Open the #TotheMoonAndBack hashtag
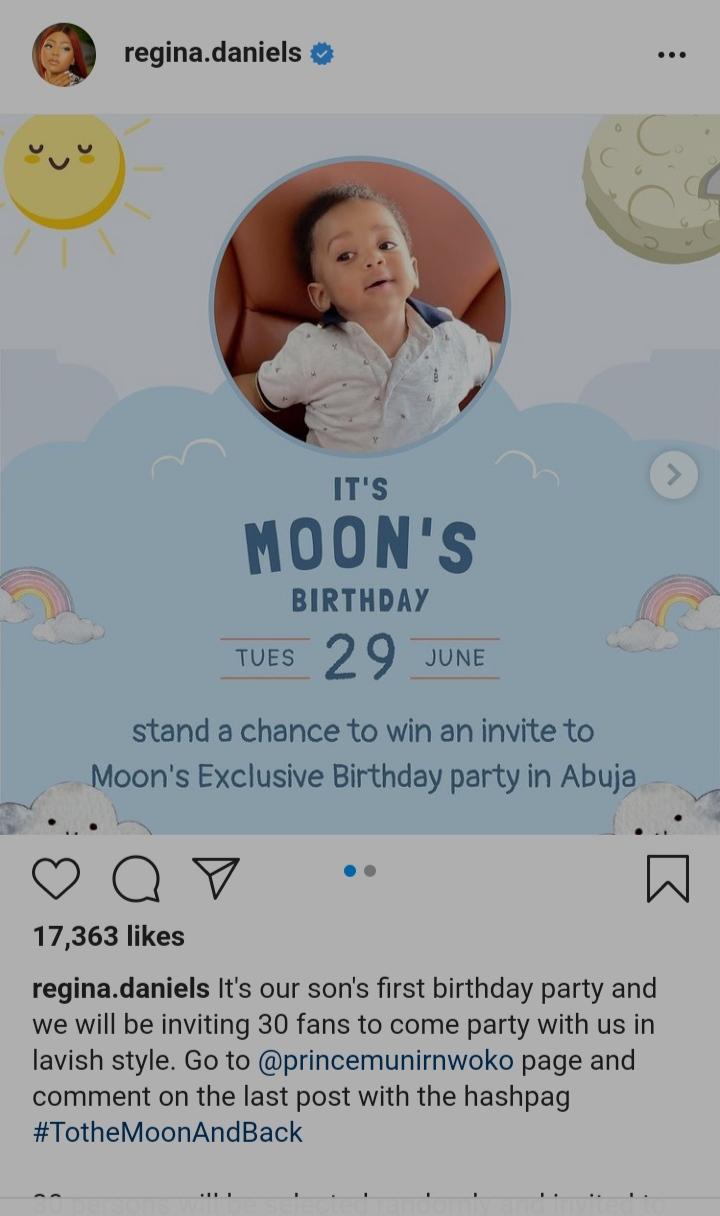 click(x=167, y=1132)
